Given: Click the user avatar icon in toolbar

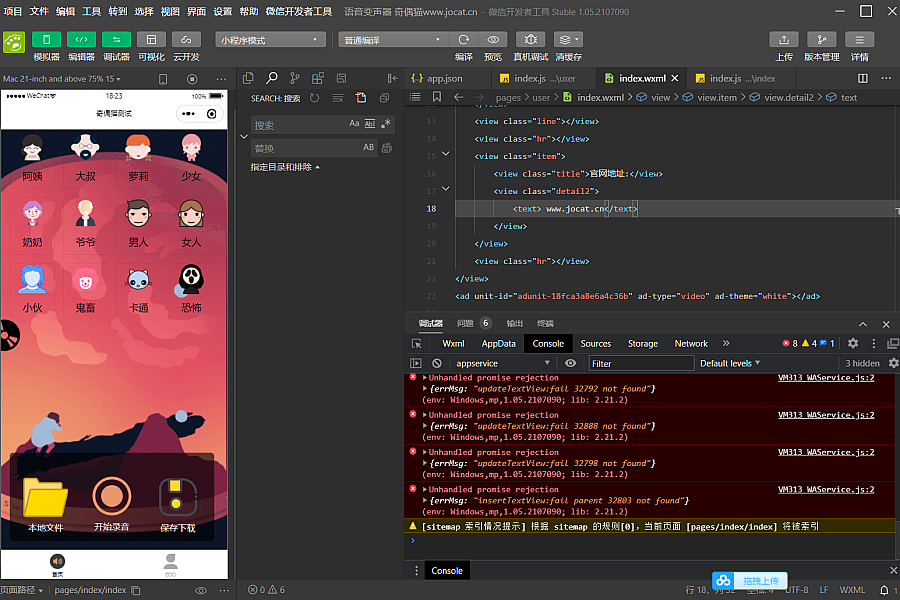Looking at the screenshot, I should pyautogui.click(x=14, y=42).
